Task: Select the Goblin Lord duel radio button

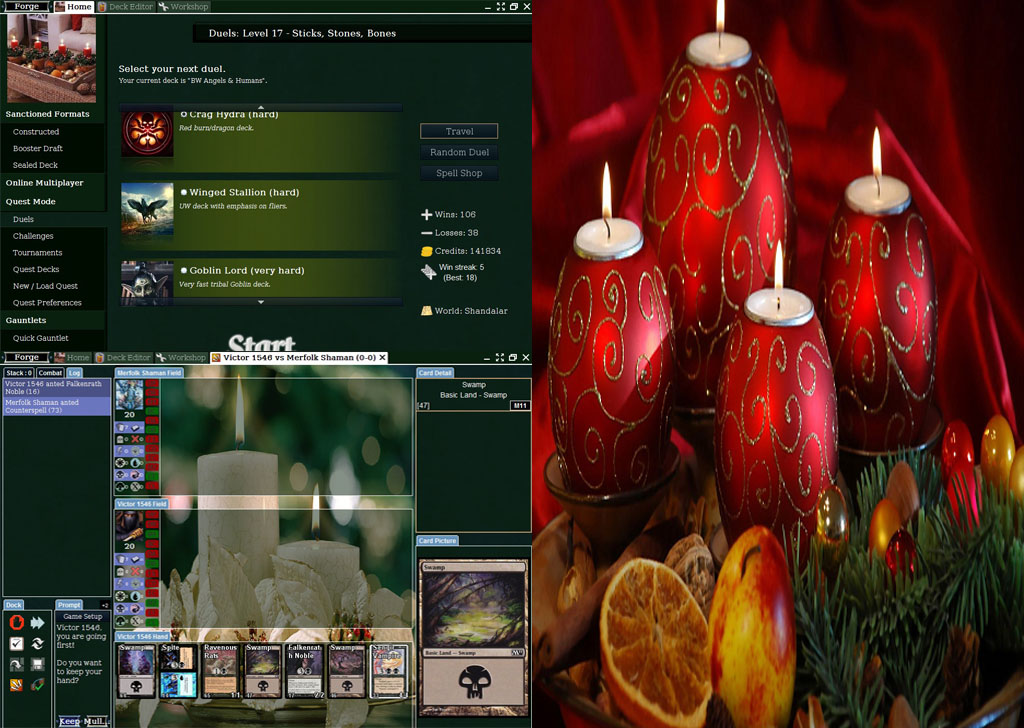Action: [x=184, y=270]
